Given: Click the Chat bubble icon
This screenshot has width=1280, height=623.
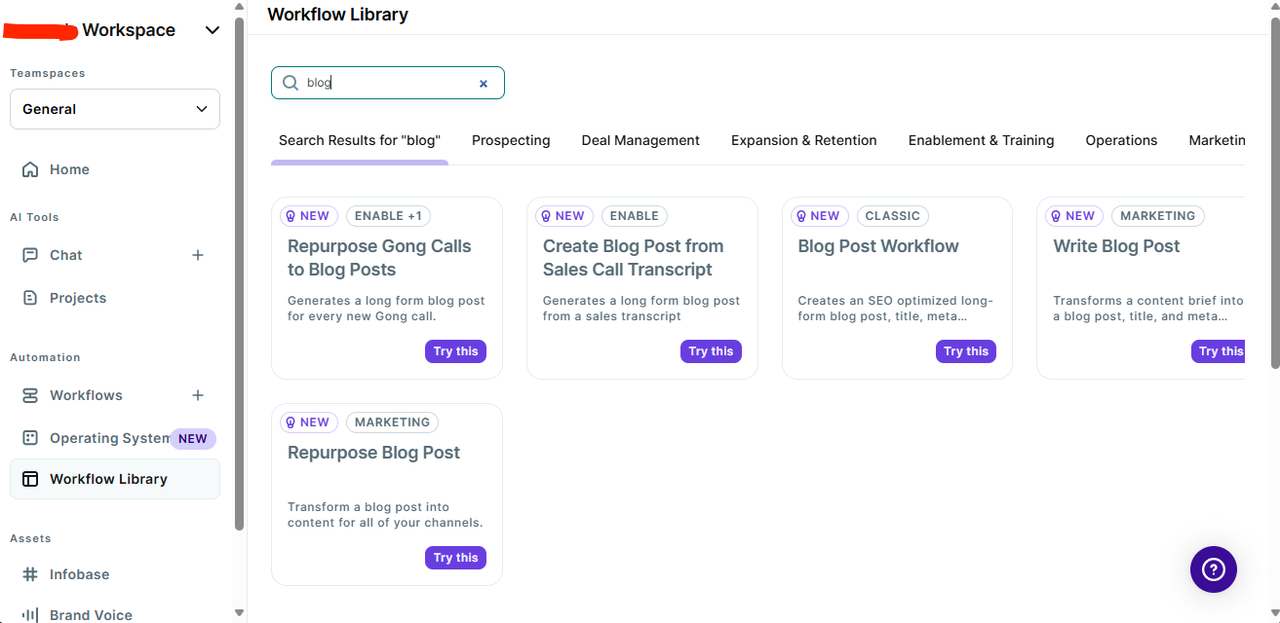Looking at the screenshot, I should (30, 255).
